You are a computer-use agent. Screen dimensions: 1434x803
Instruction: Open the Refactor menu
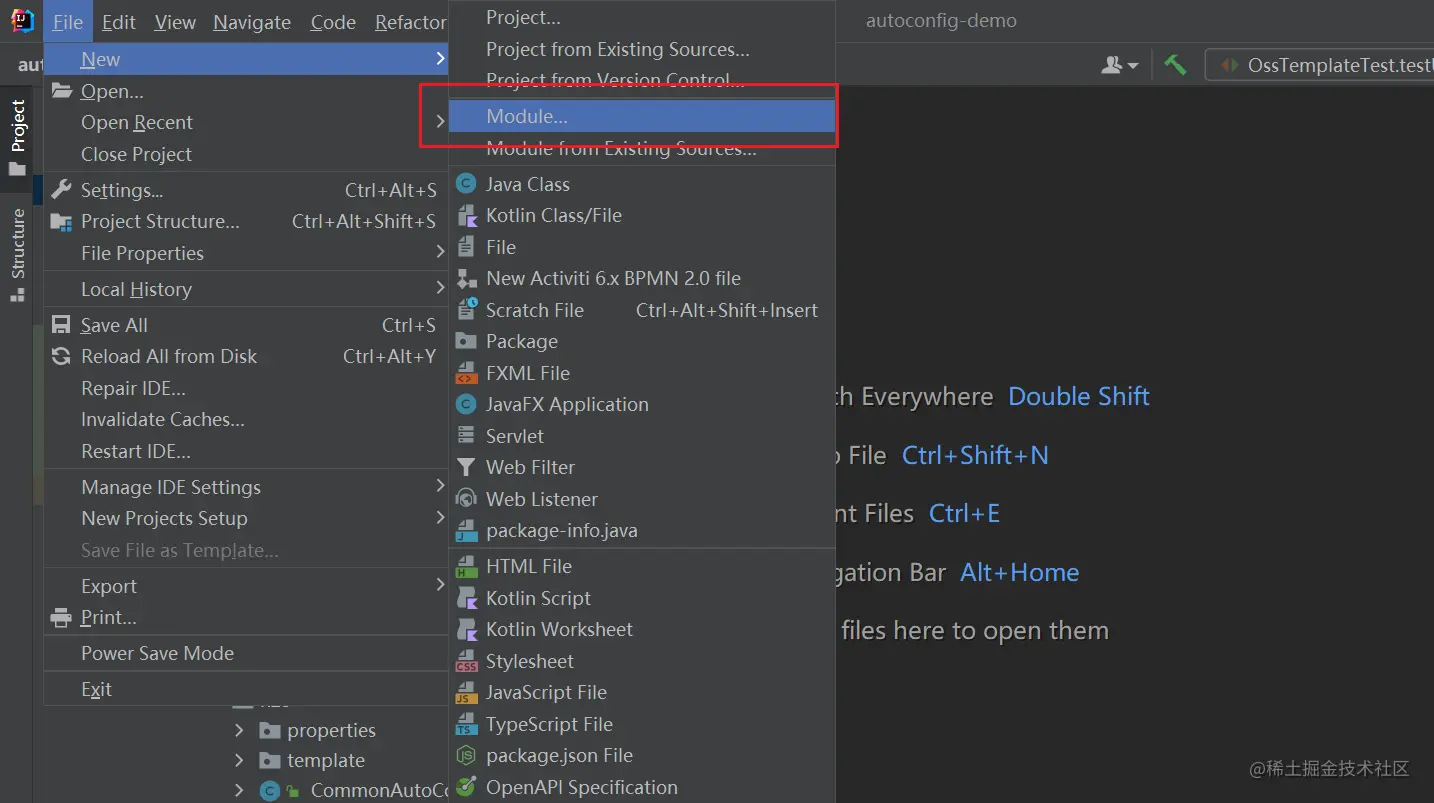[x=410, y=22]
